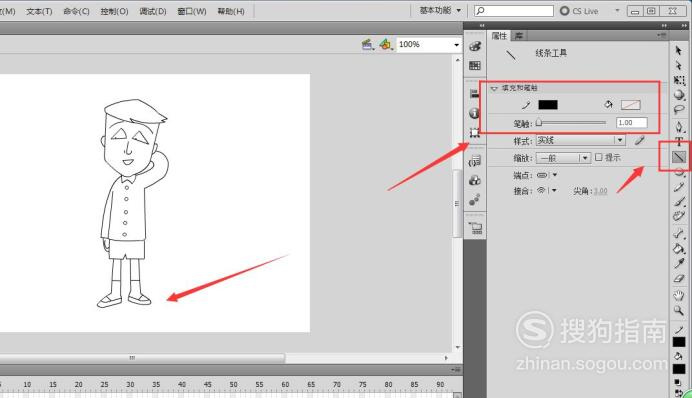Open the 基本功能 workspace switcher
Viewport: 692px width, 398px height.
440,10
